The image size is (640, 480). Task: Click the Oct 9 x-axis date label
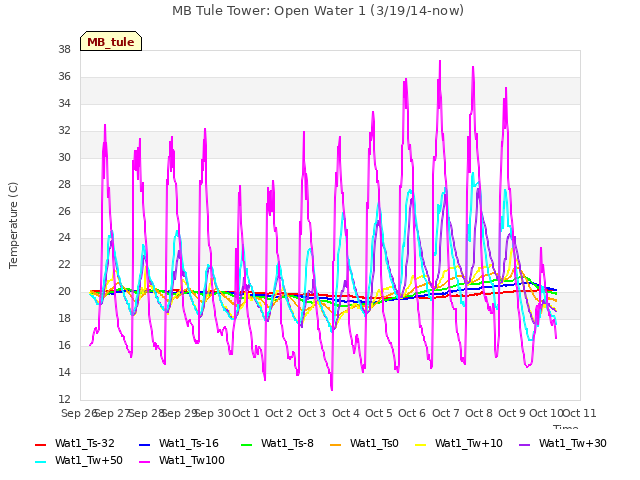coord(512,413)
